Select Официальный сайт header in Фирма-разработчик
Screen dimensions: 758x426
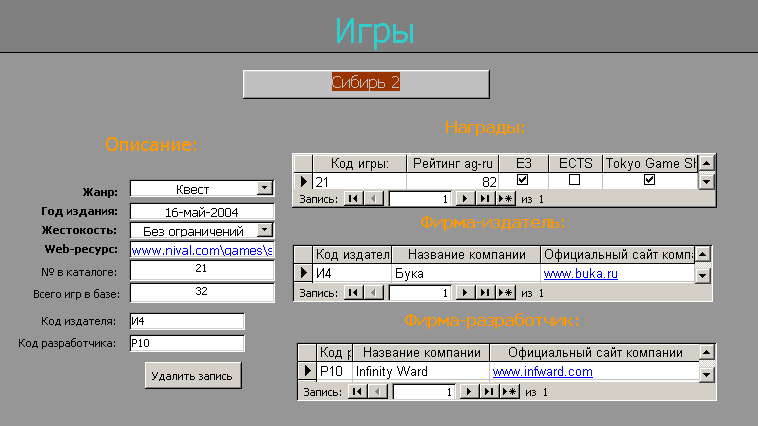[x=595, y=353]
